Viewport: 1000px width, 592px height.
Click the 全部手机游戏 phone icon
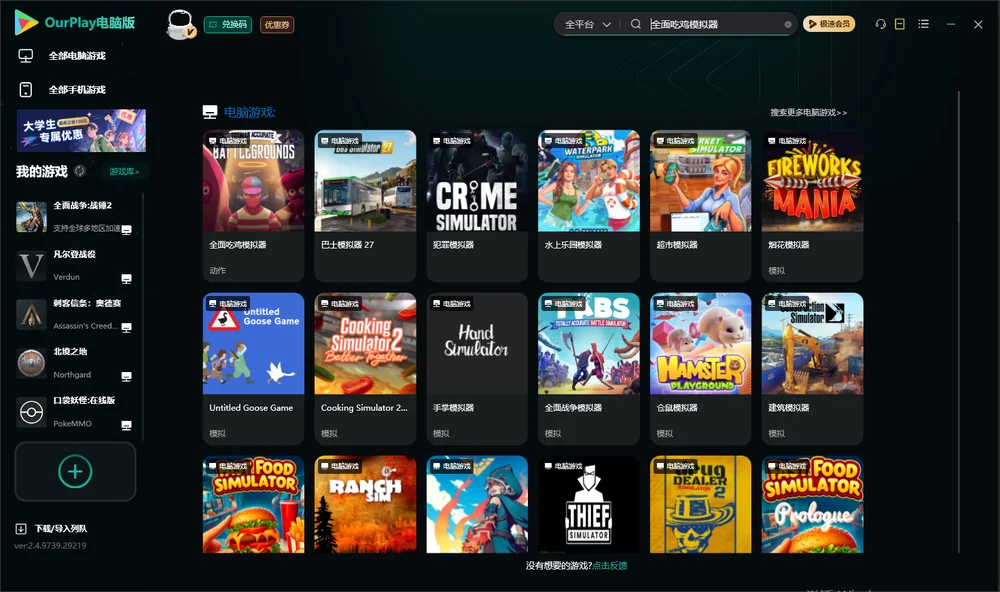pyautogui.click(x=26, y=90)
